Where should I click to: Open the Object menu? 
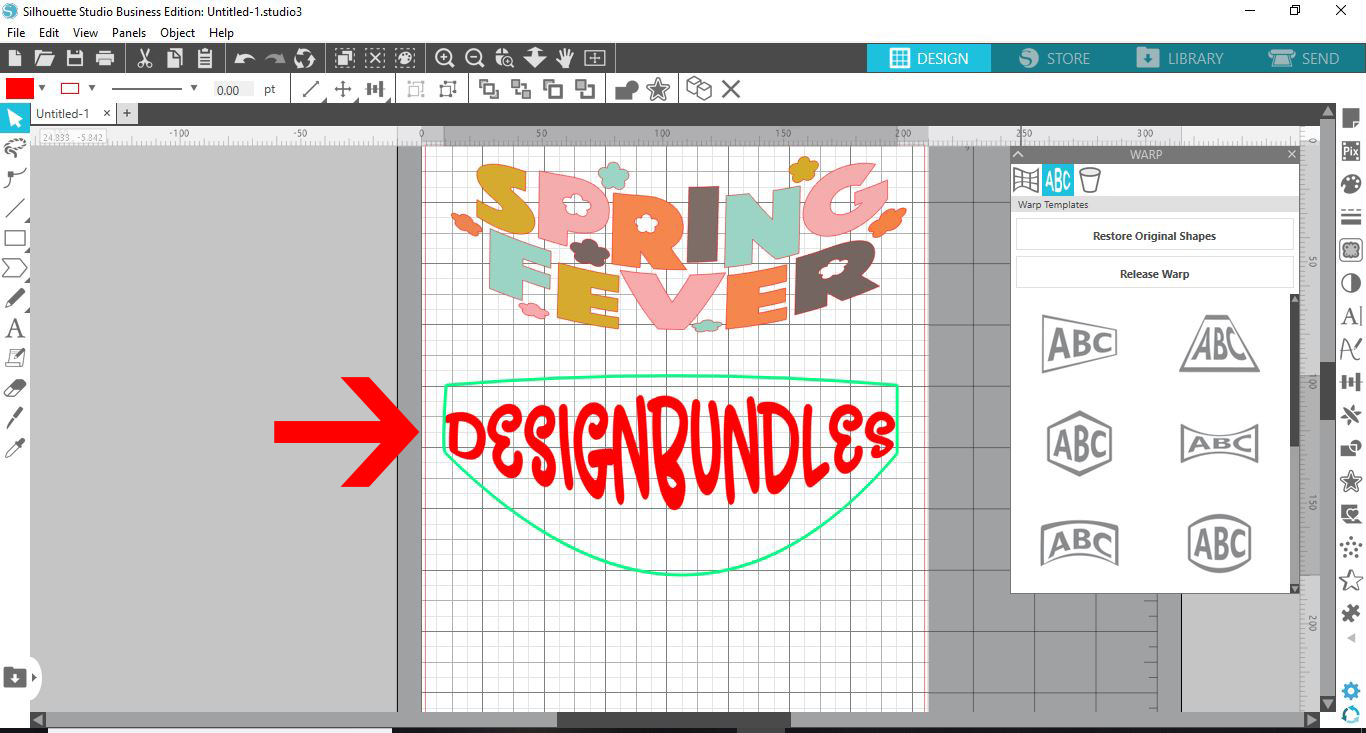click(x=178, y=33)
